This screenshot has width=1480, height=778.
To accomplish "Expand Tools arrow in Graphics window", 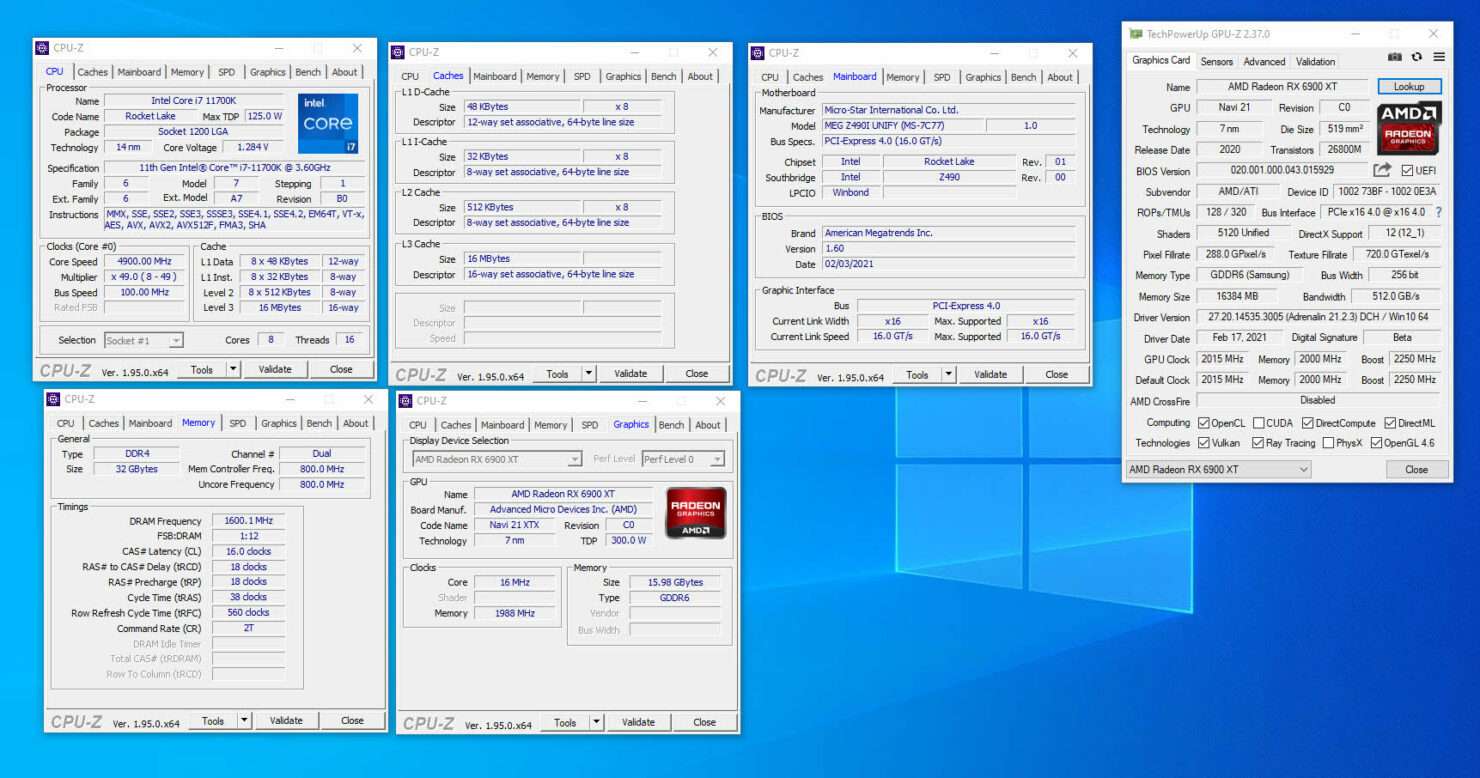I will [x=596, y=722].
